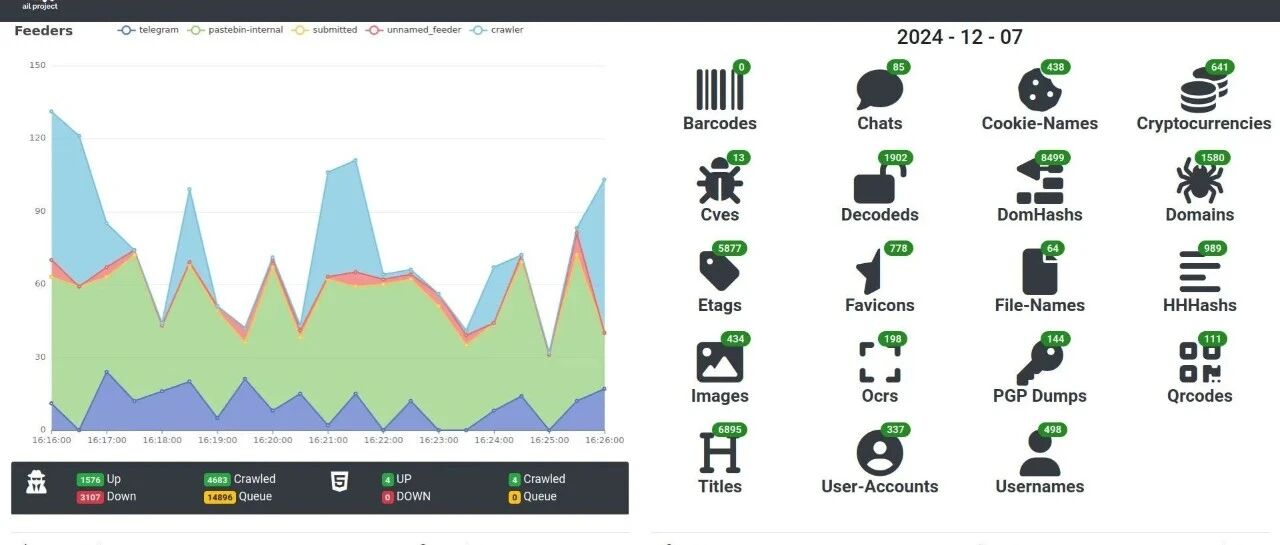Click the 989 HHHashs count badge
This screenshot has width=1280, height=545.
[x=1212, y=248]
